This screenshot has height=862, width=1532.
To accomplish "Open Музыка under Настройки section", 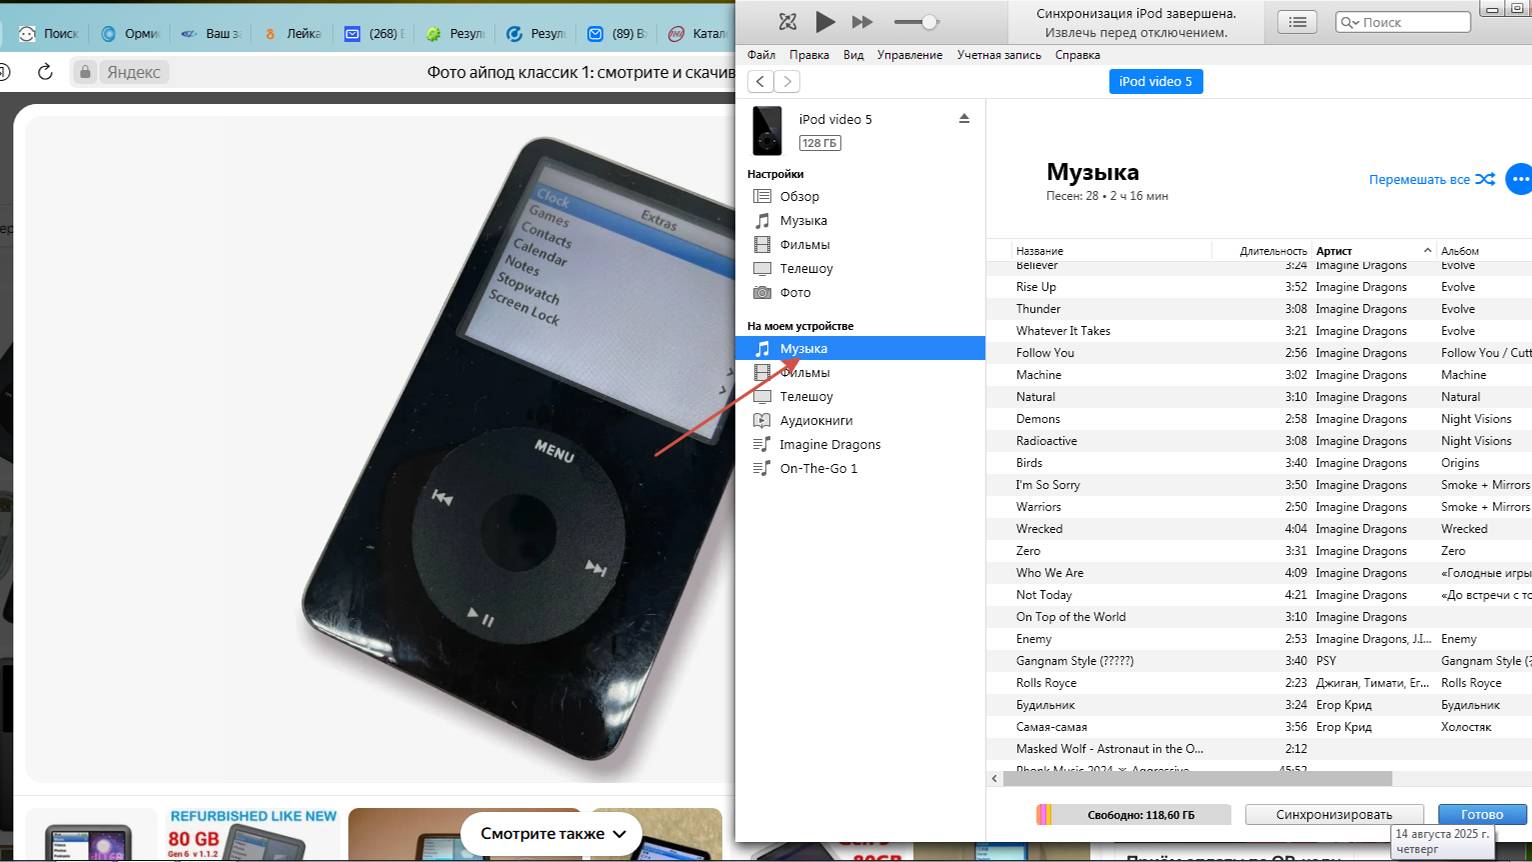I will click(x=803, y=221).
